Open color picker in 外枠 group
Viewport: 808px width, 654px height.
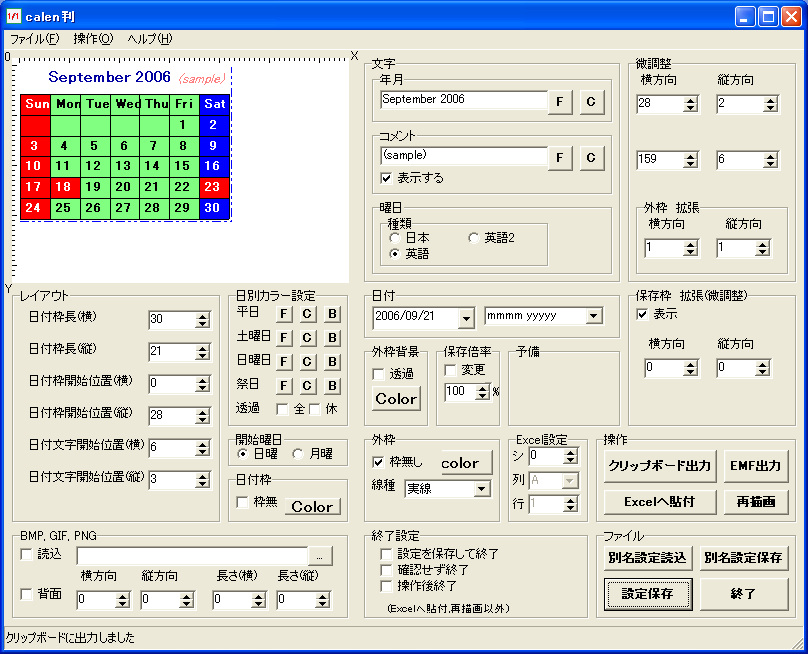(x=467, y=463)
